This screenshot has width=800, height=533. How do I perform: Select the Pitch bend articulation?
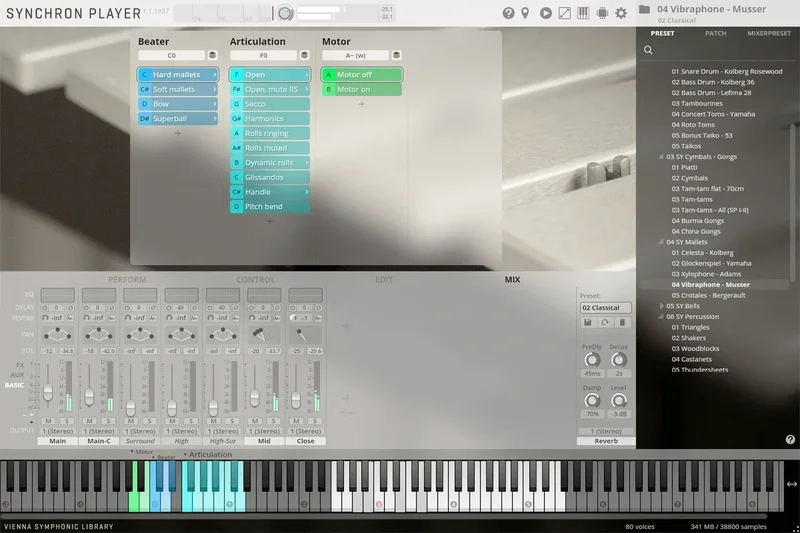(269, 207)
